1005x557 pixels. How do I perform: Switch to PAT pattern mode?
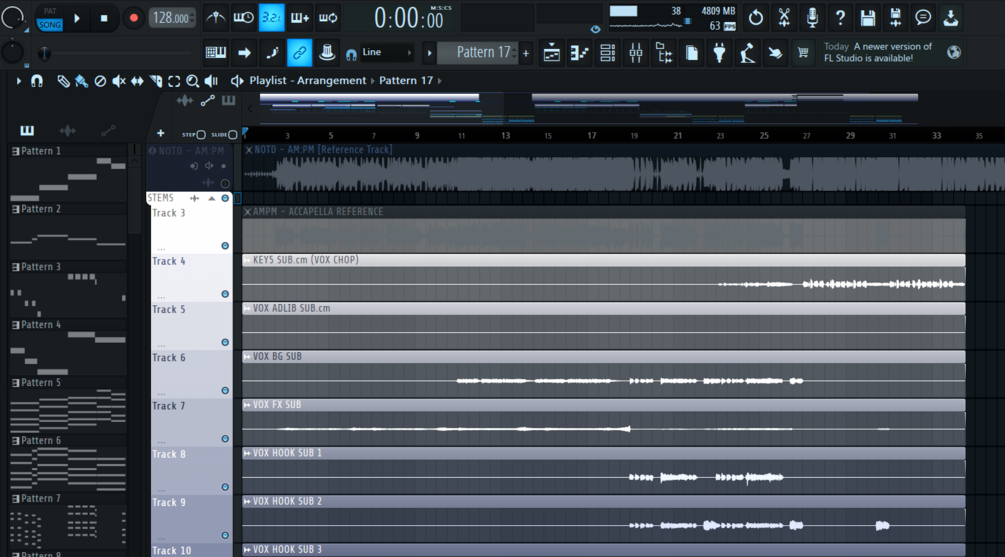pos(49,11)
